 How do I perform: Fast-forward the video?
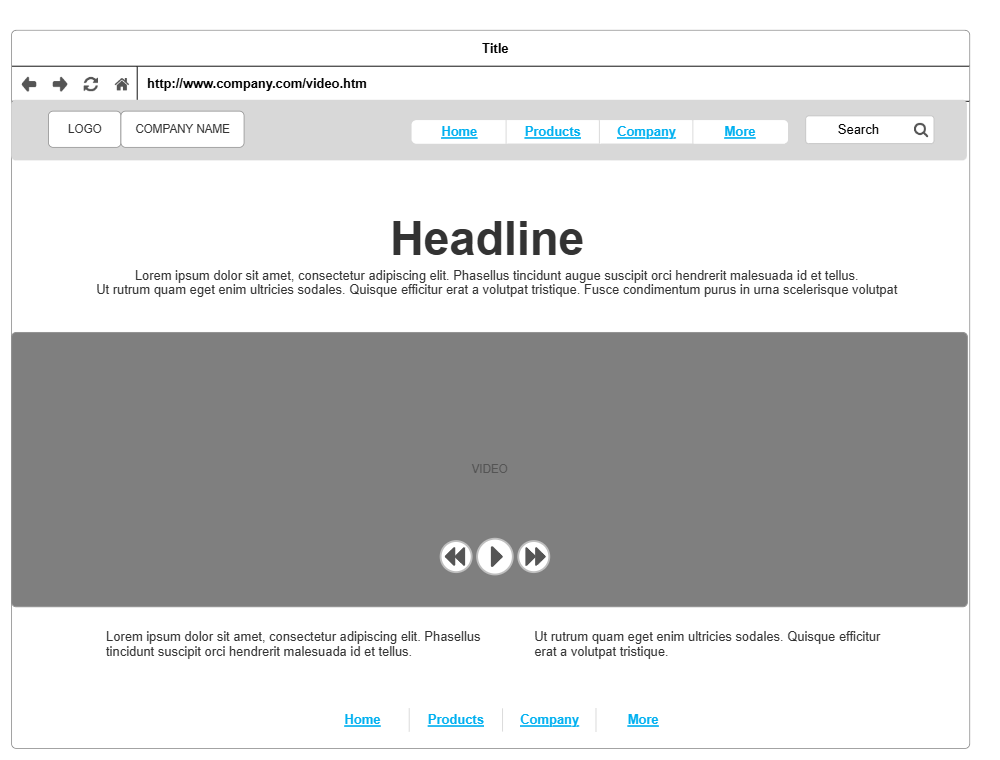tap(534, 556)
